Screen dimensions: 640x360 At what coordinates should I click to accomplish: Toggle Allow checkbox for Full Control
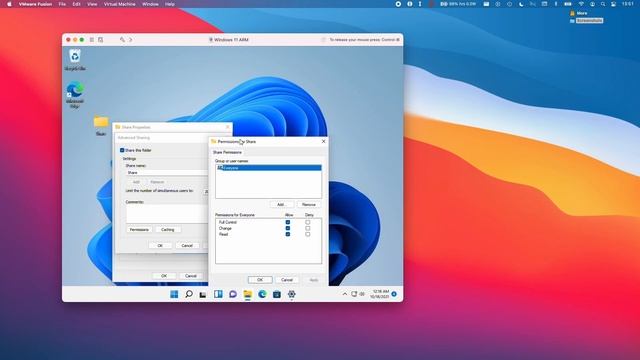(x=288, y=222)
